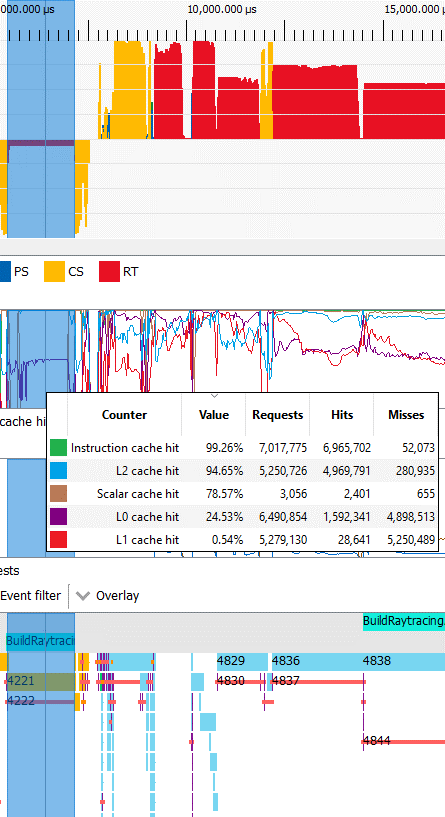Sort by the Counter column header
Screen dimensions: 445x817
[124, 415]
